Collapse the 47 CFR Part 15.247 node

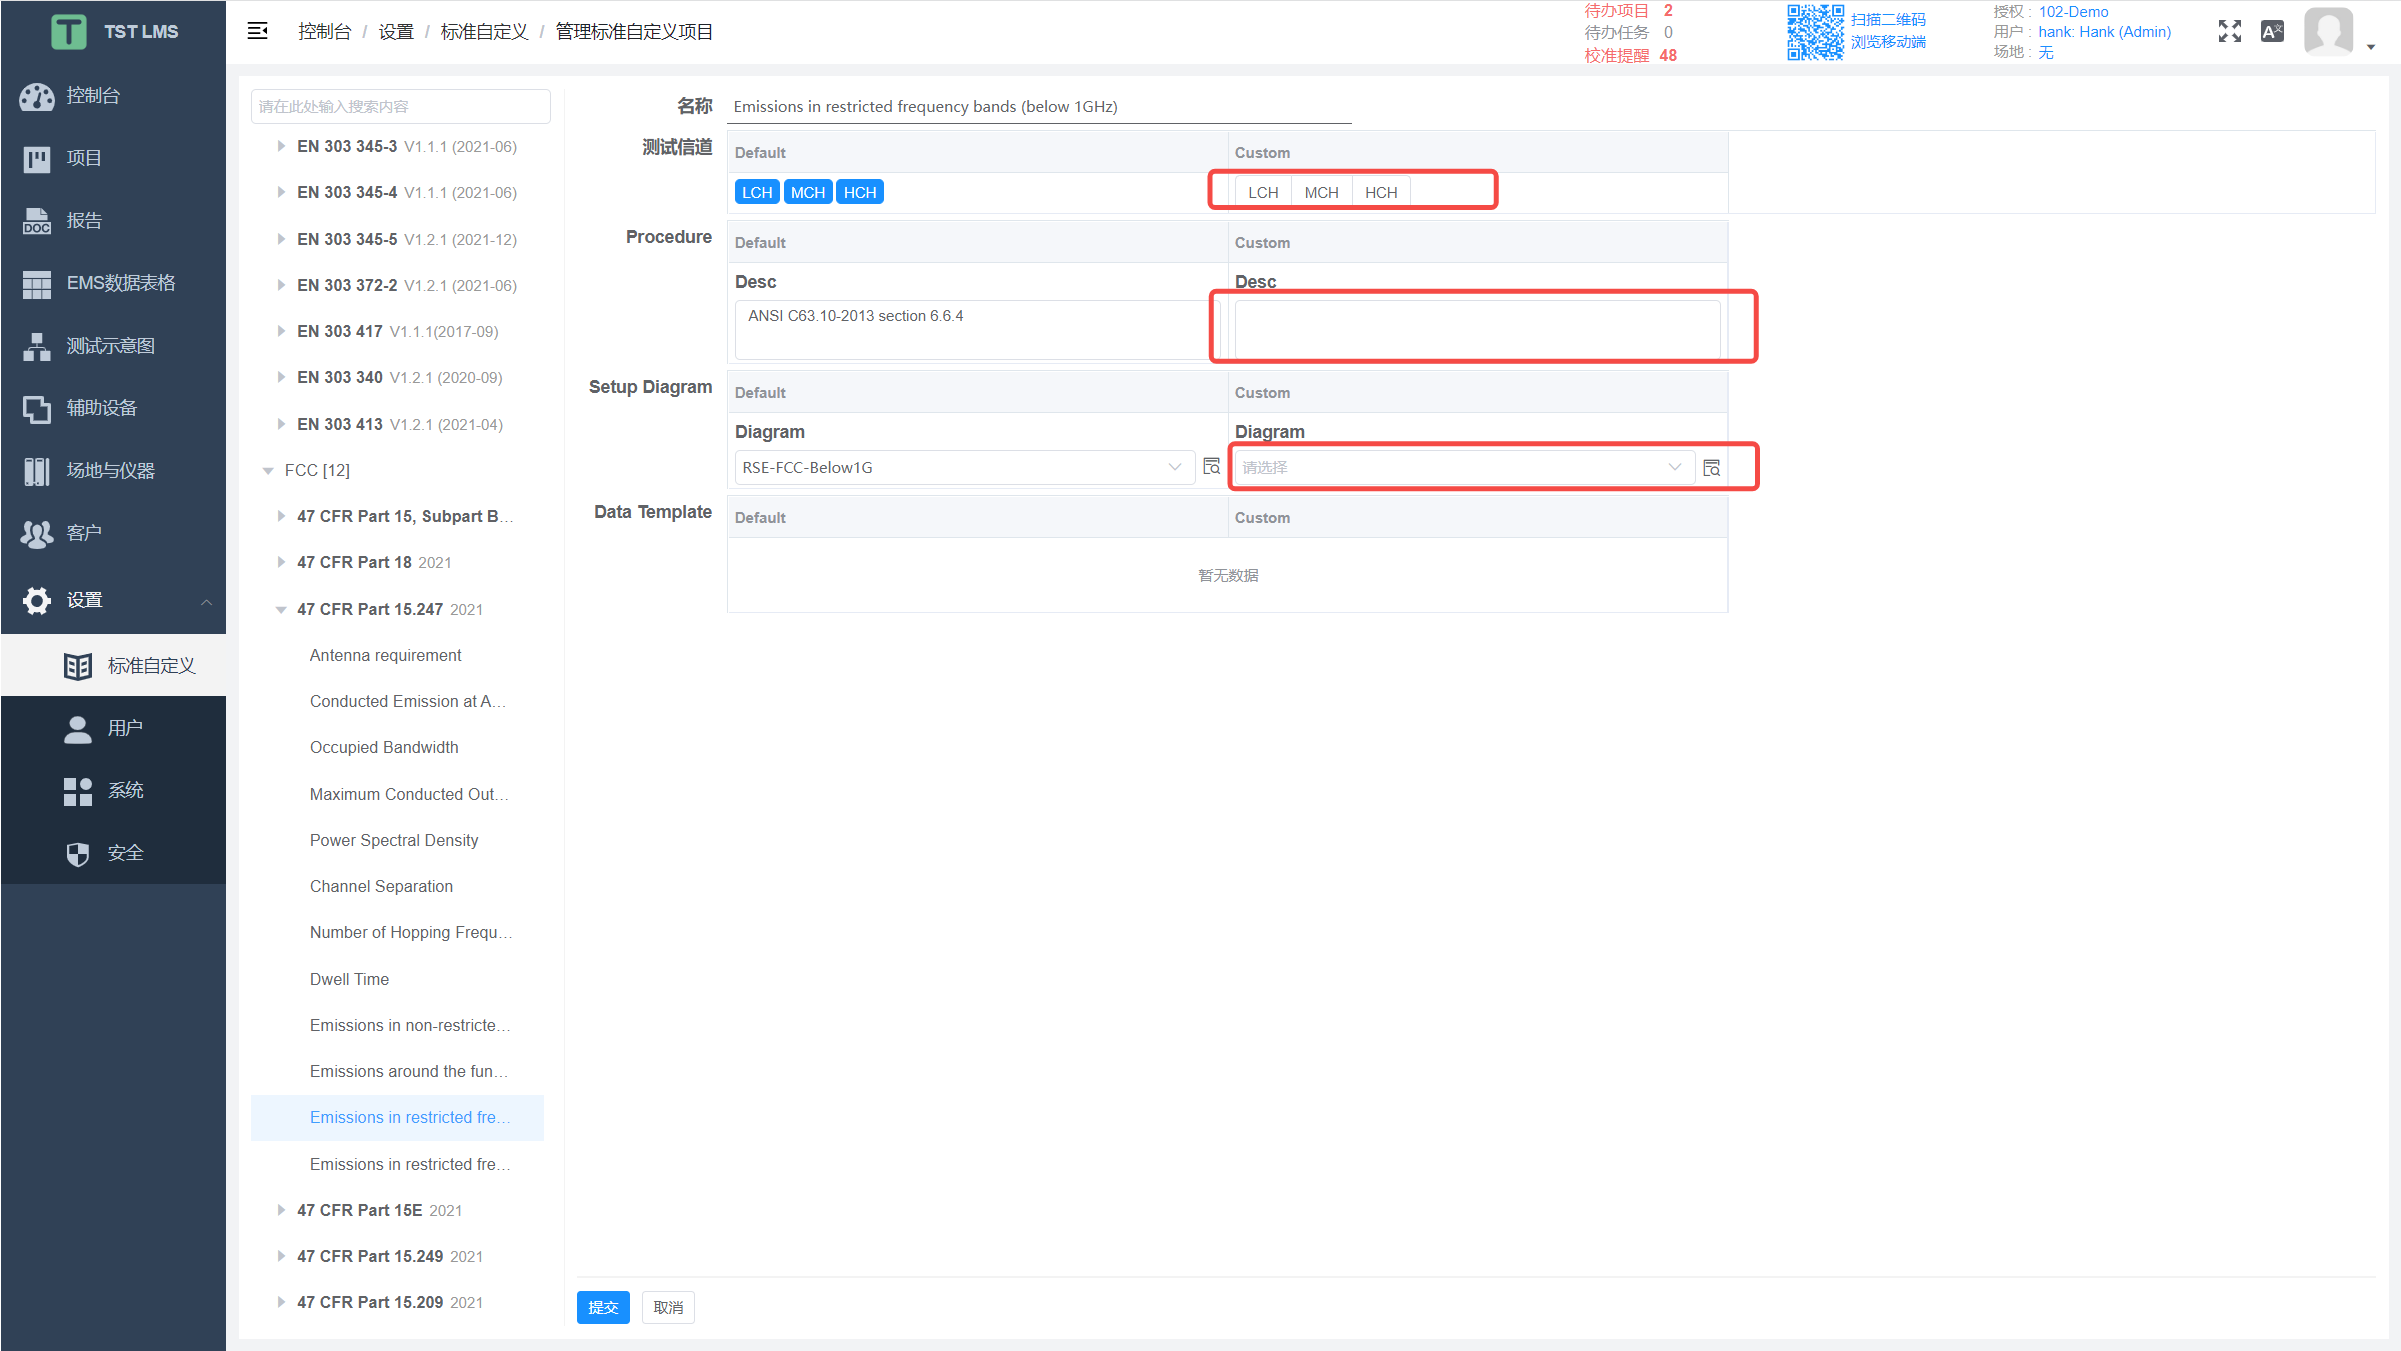tap(281, 609)
